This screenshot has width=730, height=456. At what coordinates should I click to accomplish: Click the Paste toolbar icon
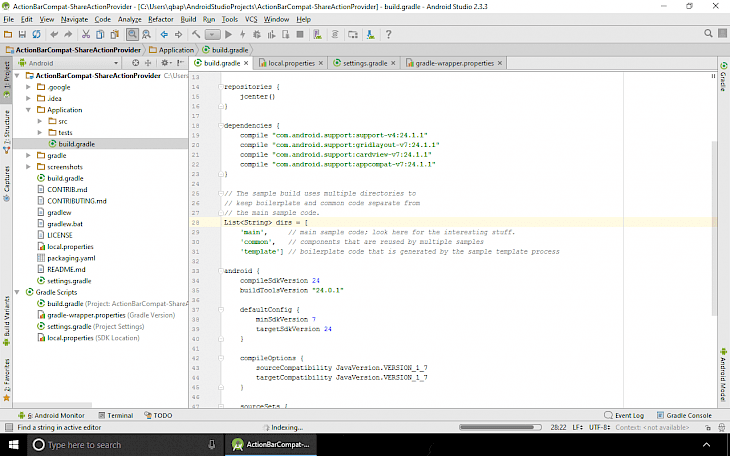tap(114, 34)
